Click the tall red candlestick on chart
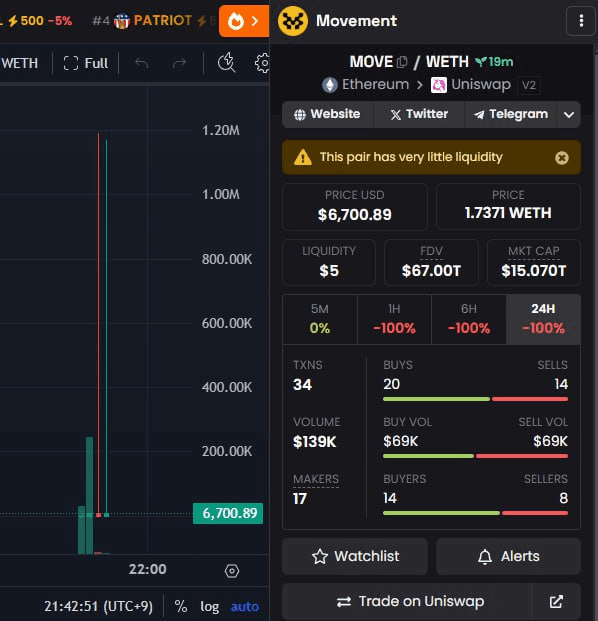598x621 pixels. coord(99,325)
